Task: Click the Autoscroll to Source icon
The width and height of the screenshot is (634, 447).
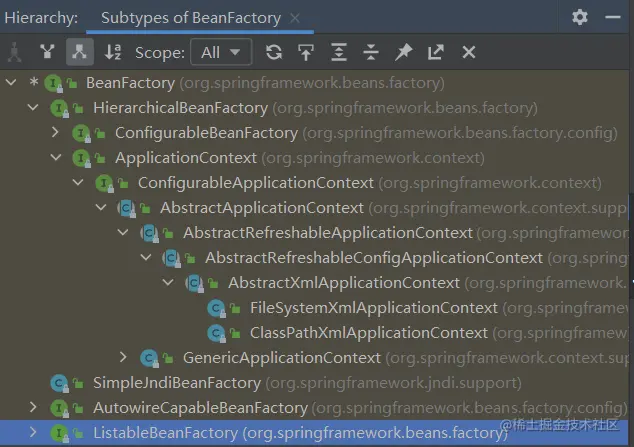Action: click(x=306, y=52)
